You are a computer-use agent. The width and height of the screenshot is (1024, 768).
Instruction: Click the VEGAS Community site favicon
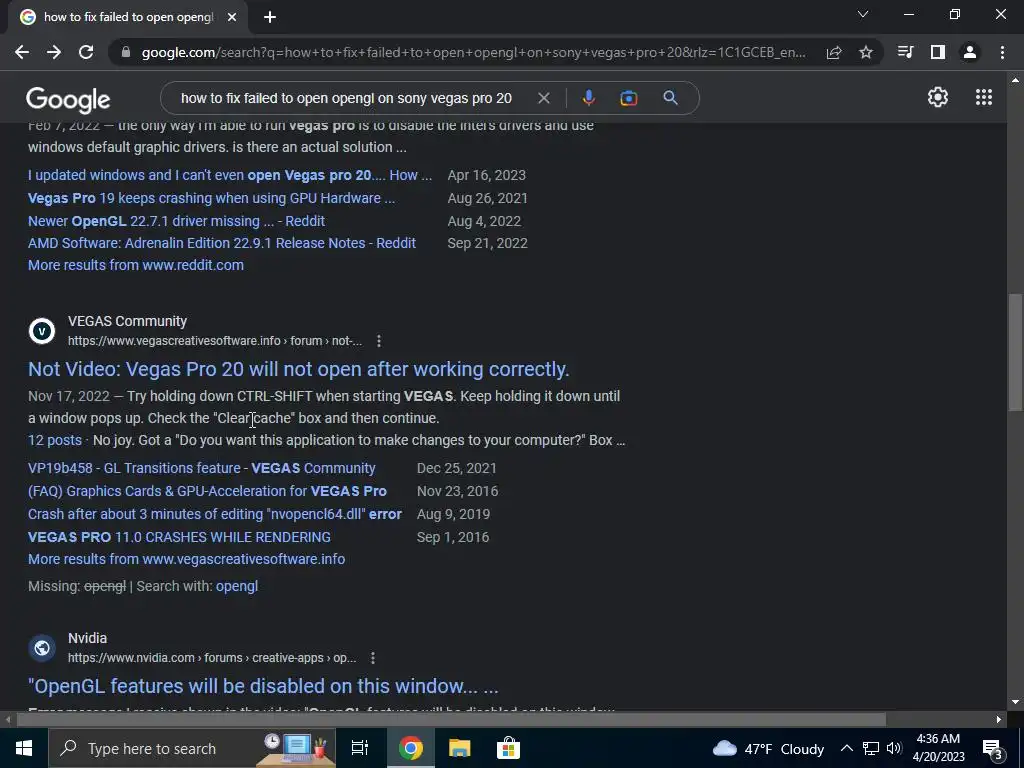point(42,331)
